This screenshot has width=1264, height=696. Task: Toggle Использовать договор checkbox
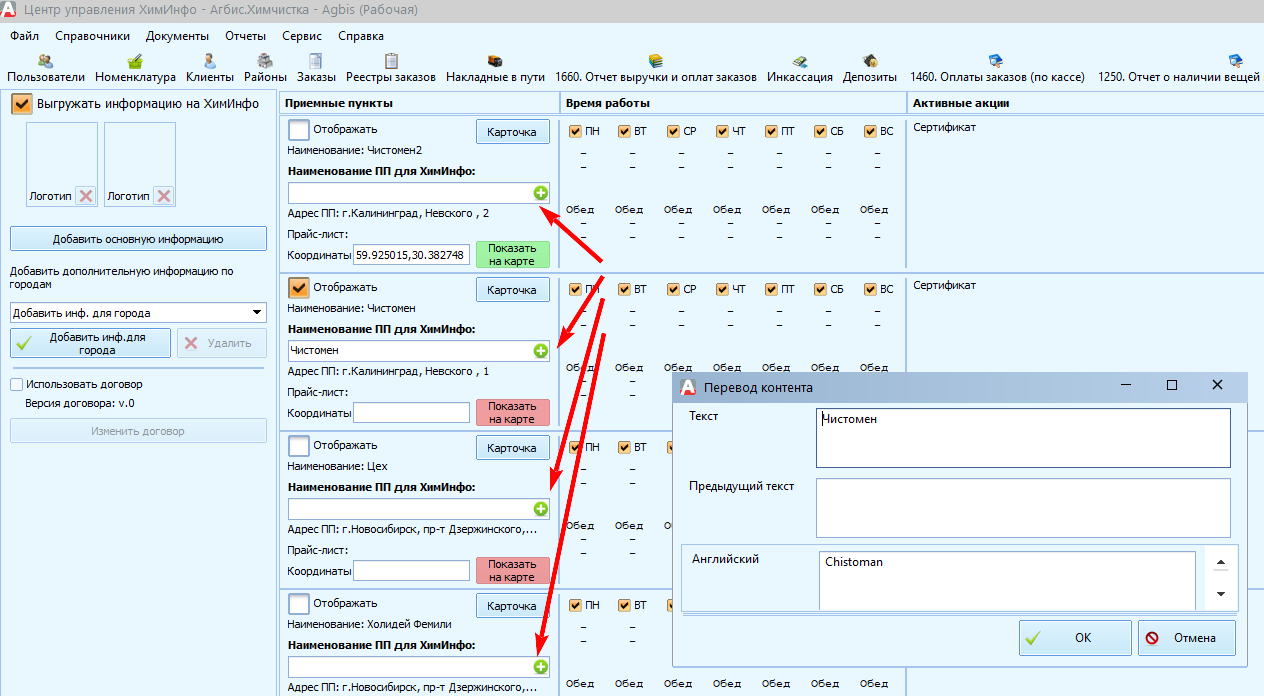click(17, 384)
